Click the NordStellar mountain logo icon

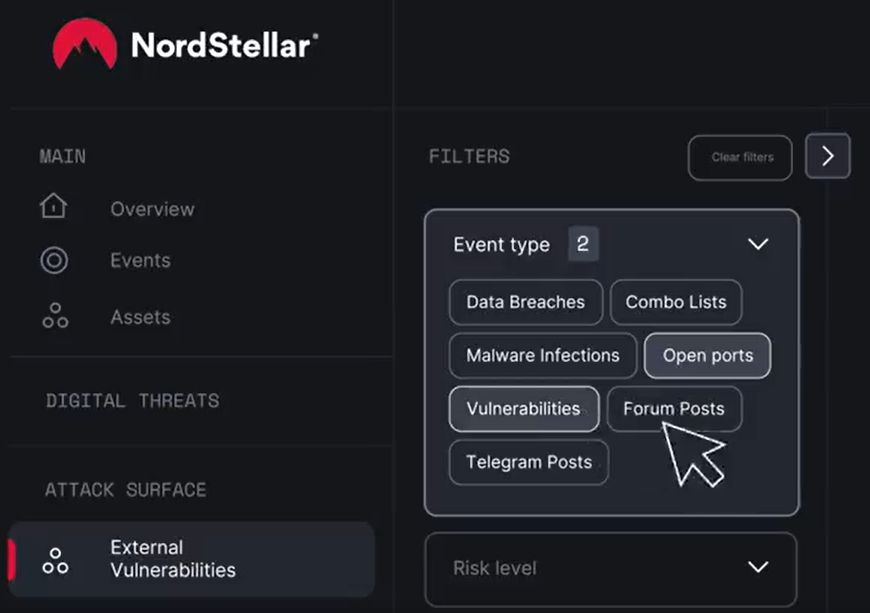[x=85, y=44]
